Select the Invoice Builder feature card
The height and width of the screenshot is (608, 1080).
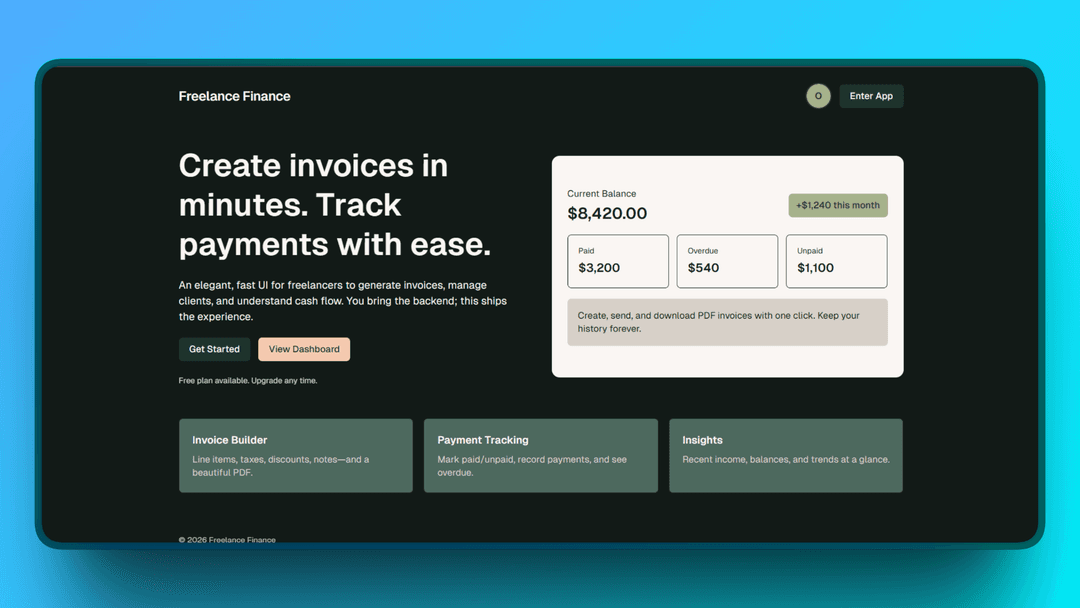(x=295, y=455)
